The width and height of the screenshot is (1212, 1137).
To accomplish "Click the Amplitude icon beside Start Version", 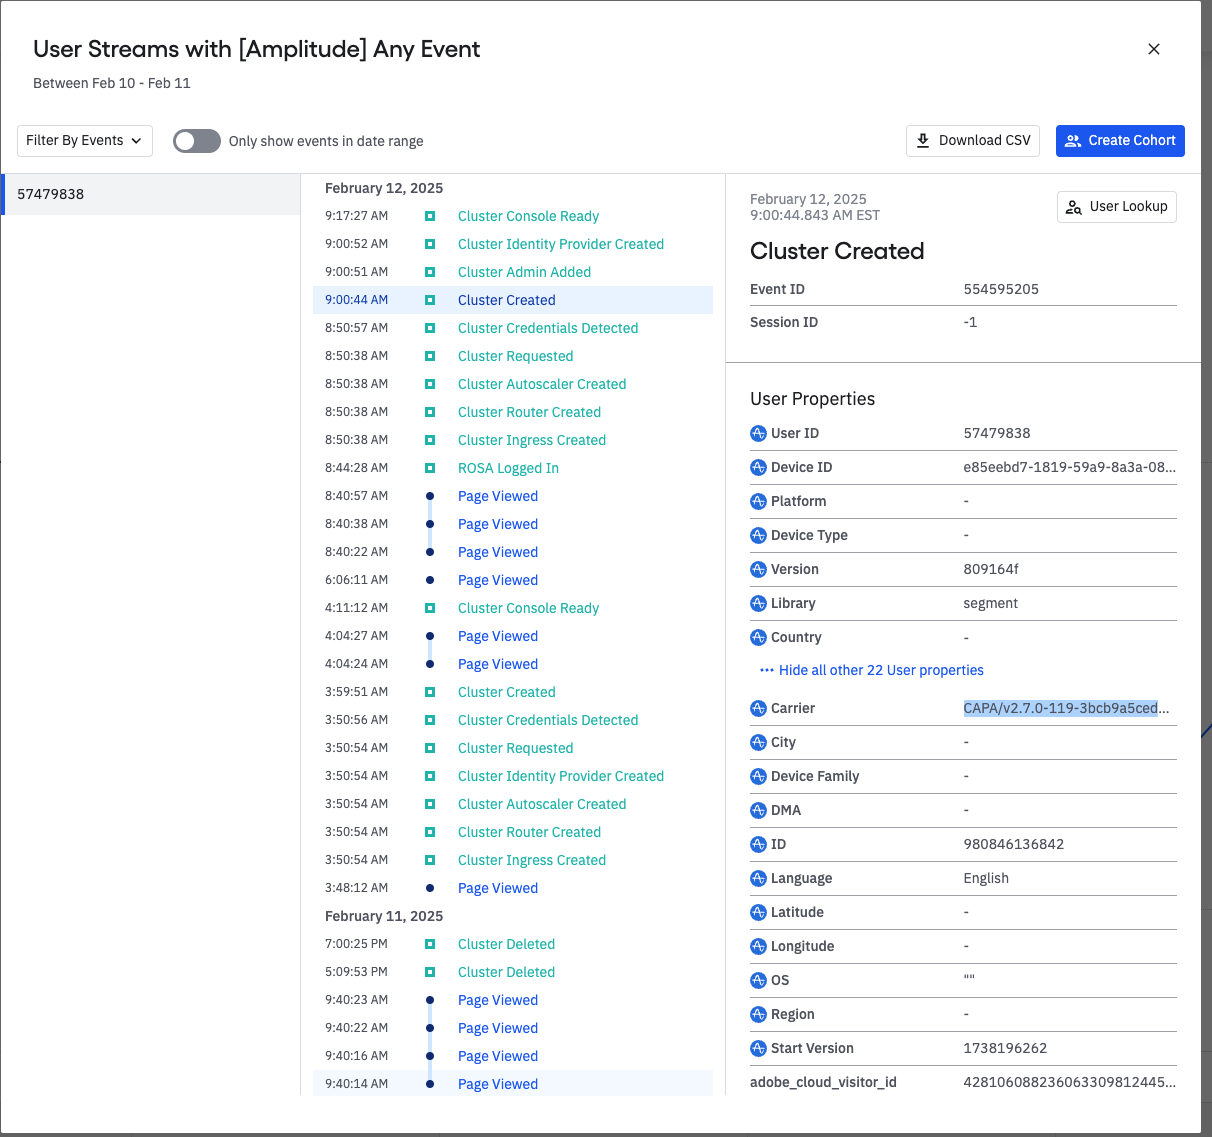I will pos(758,1048).
